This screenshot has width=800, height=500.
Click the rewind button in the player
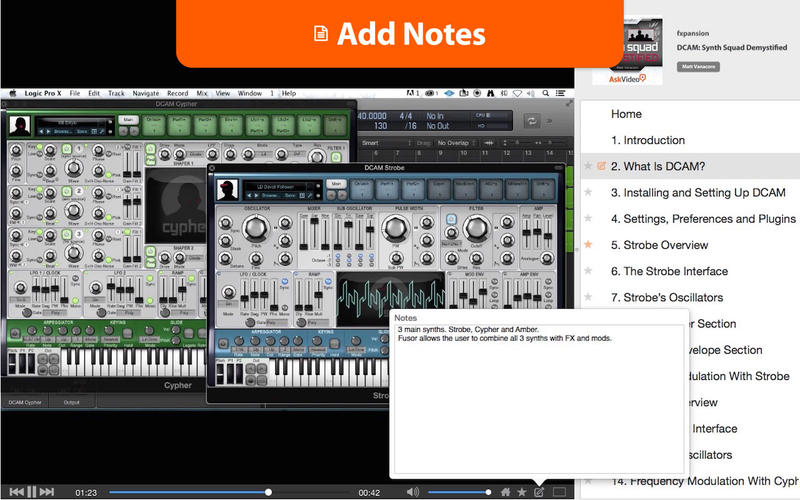coord(14,491)
